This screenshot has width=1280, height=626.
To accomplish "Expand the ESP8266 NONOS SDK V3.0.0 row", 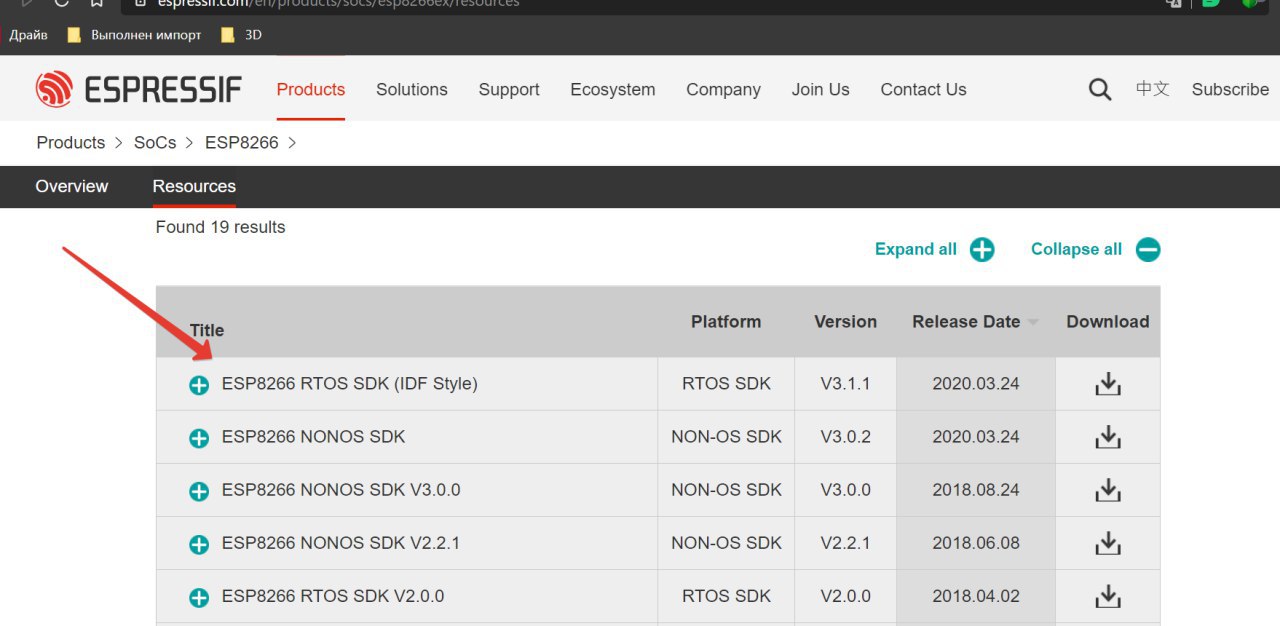I will (x=199, y=491).
